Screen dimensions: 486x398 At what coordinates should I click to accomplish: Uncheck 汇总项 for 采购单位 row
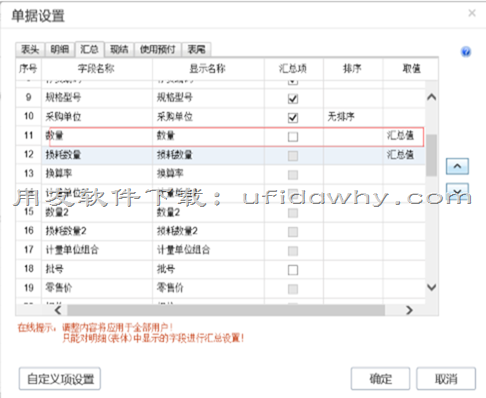[x=293, y=118]
